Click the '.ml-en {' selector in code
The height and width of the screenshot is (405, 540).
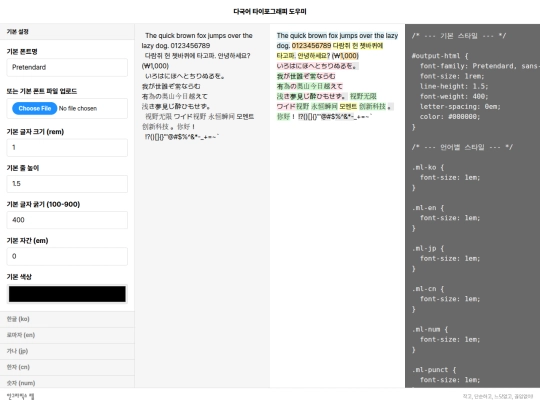pos(428,208)
